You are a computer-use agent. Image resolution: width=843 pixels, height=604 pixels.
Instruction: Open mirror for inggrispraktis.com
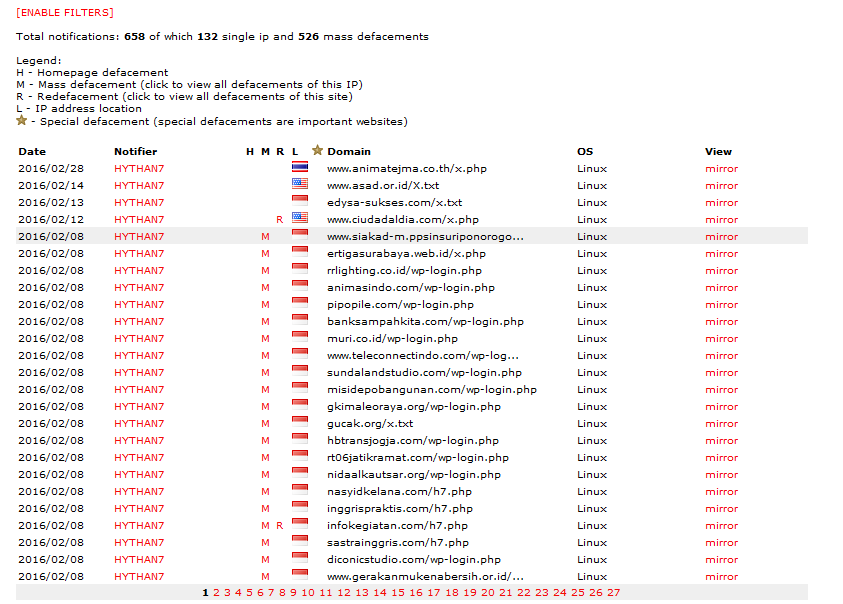point(721,509)
